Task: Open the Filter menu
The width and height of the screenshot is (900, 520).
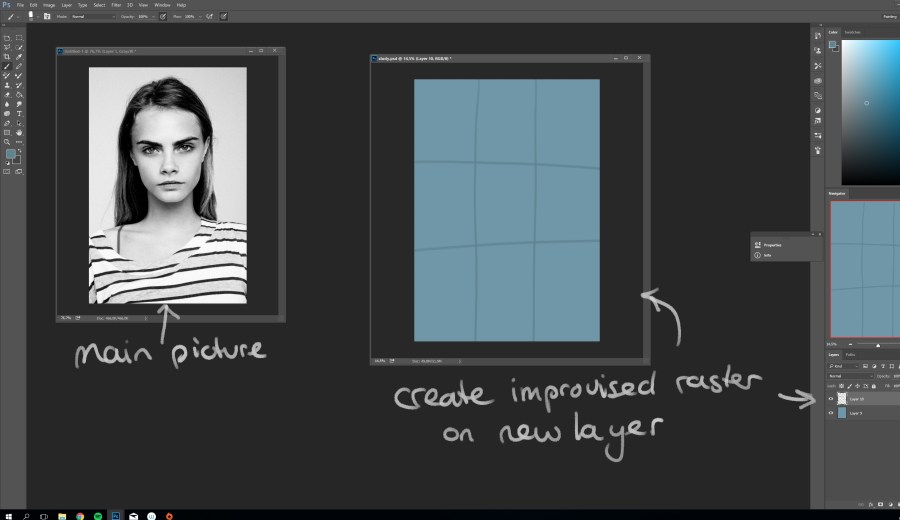Action: (x=117, y=5)
